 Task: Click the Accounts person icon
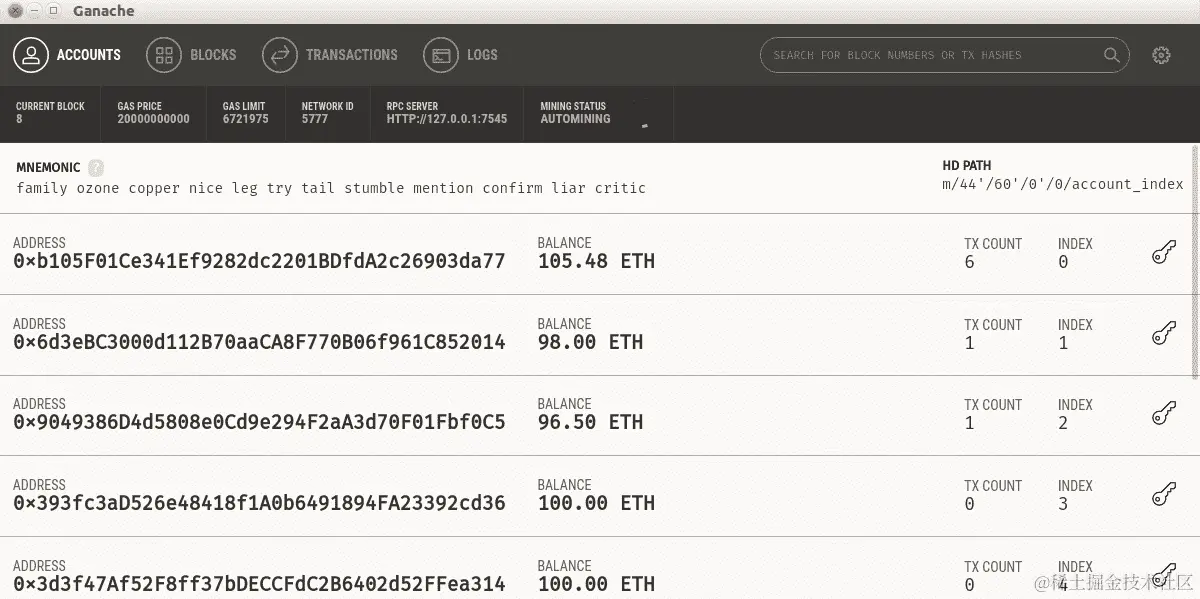tap(31, 55)
